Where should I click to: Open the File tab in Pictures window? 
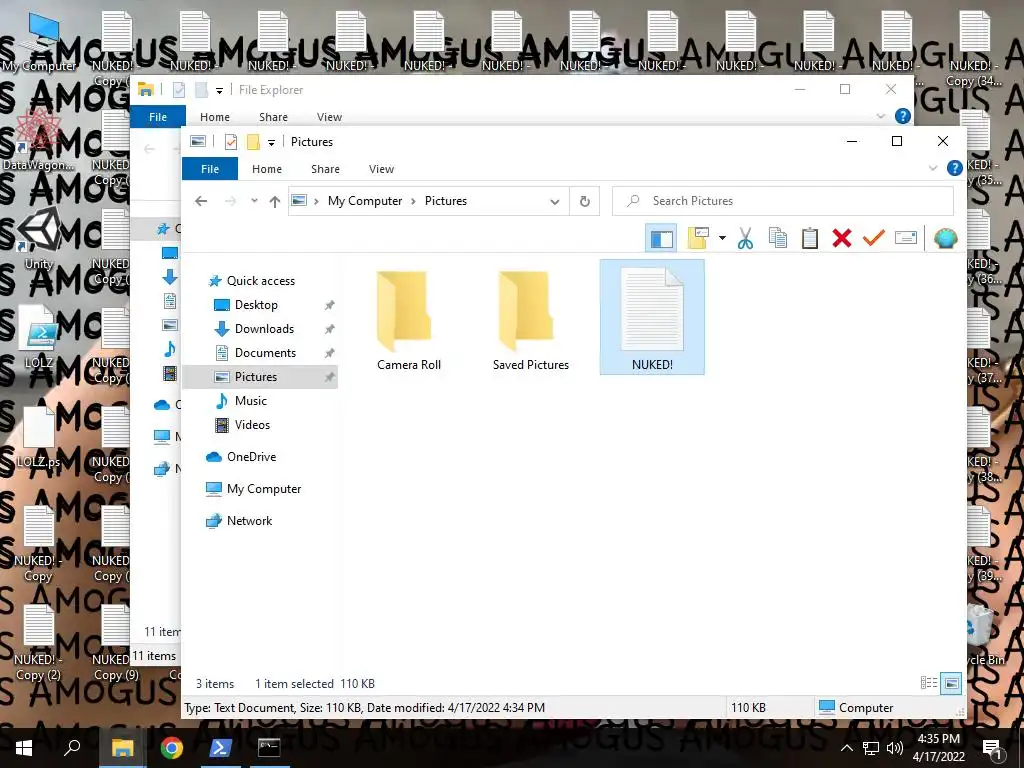coord(210,168)
